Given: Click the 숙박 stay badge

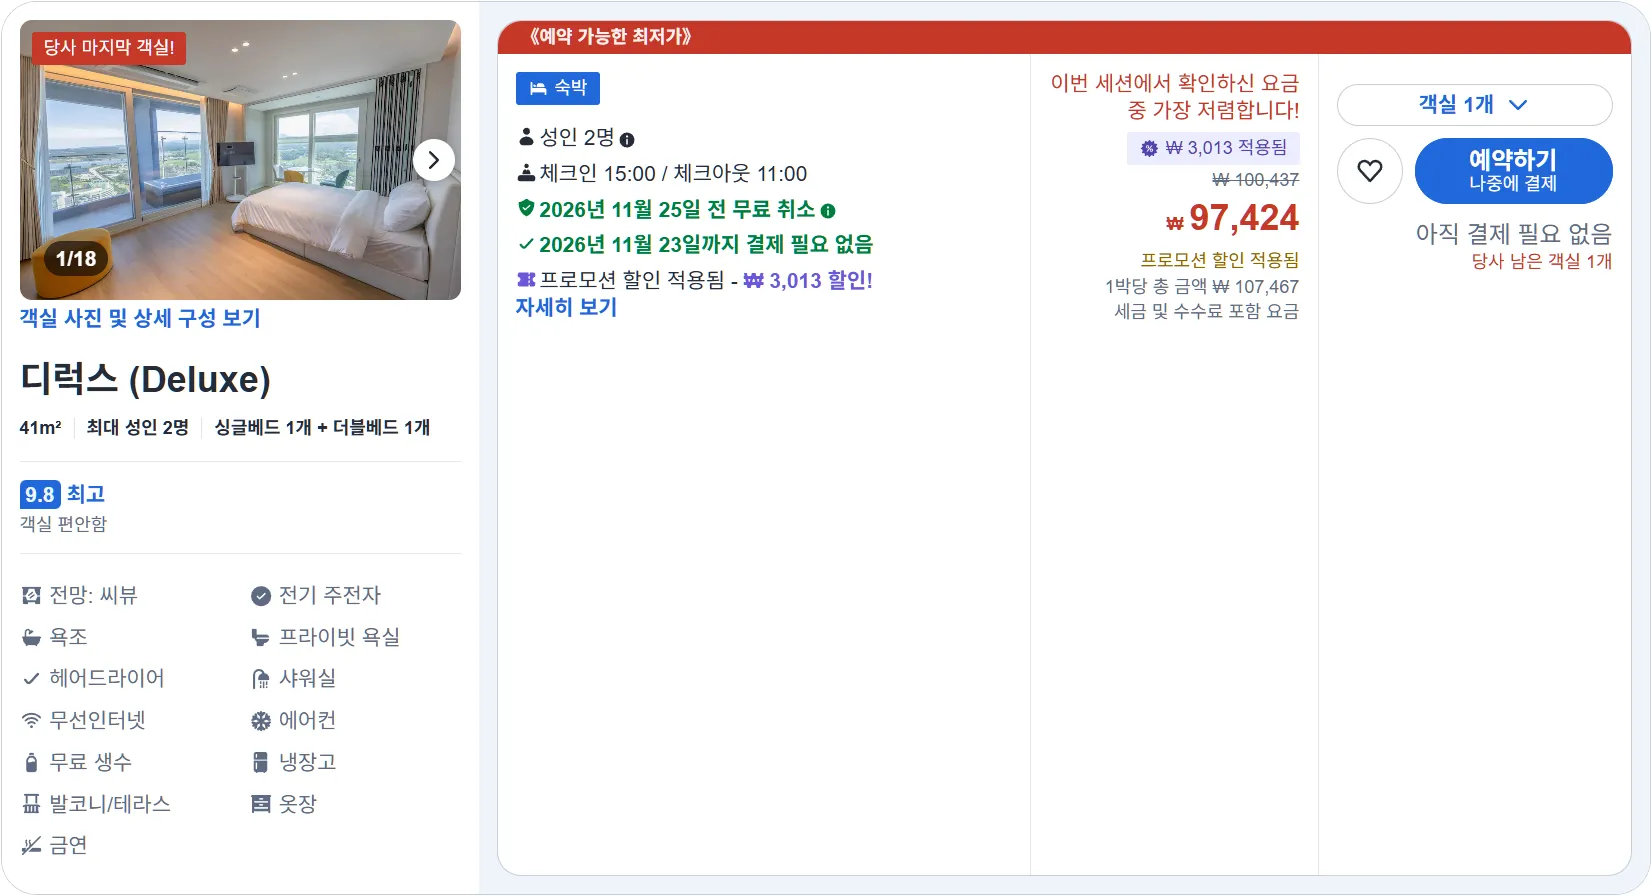Looking at the screenshot, I should (558, 88).
